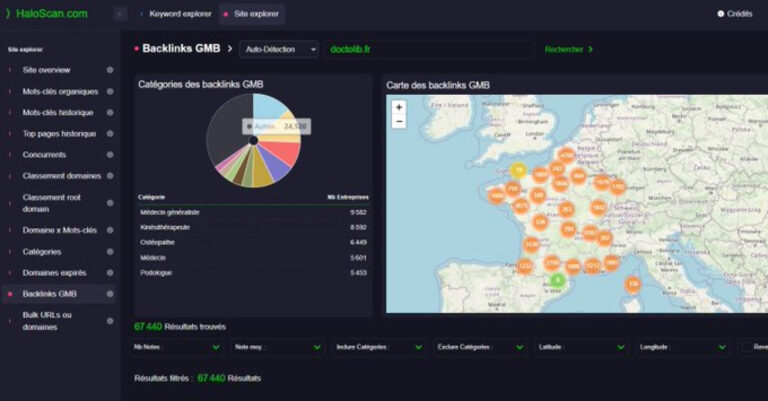Open Mots-clés organiques in the sidebar
Image resolution: width=768 pixels, height=401 pixels.
tap(60, 92)
